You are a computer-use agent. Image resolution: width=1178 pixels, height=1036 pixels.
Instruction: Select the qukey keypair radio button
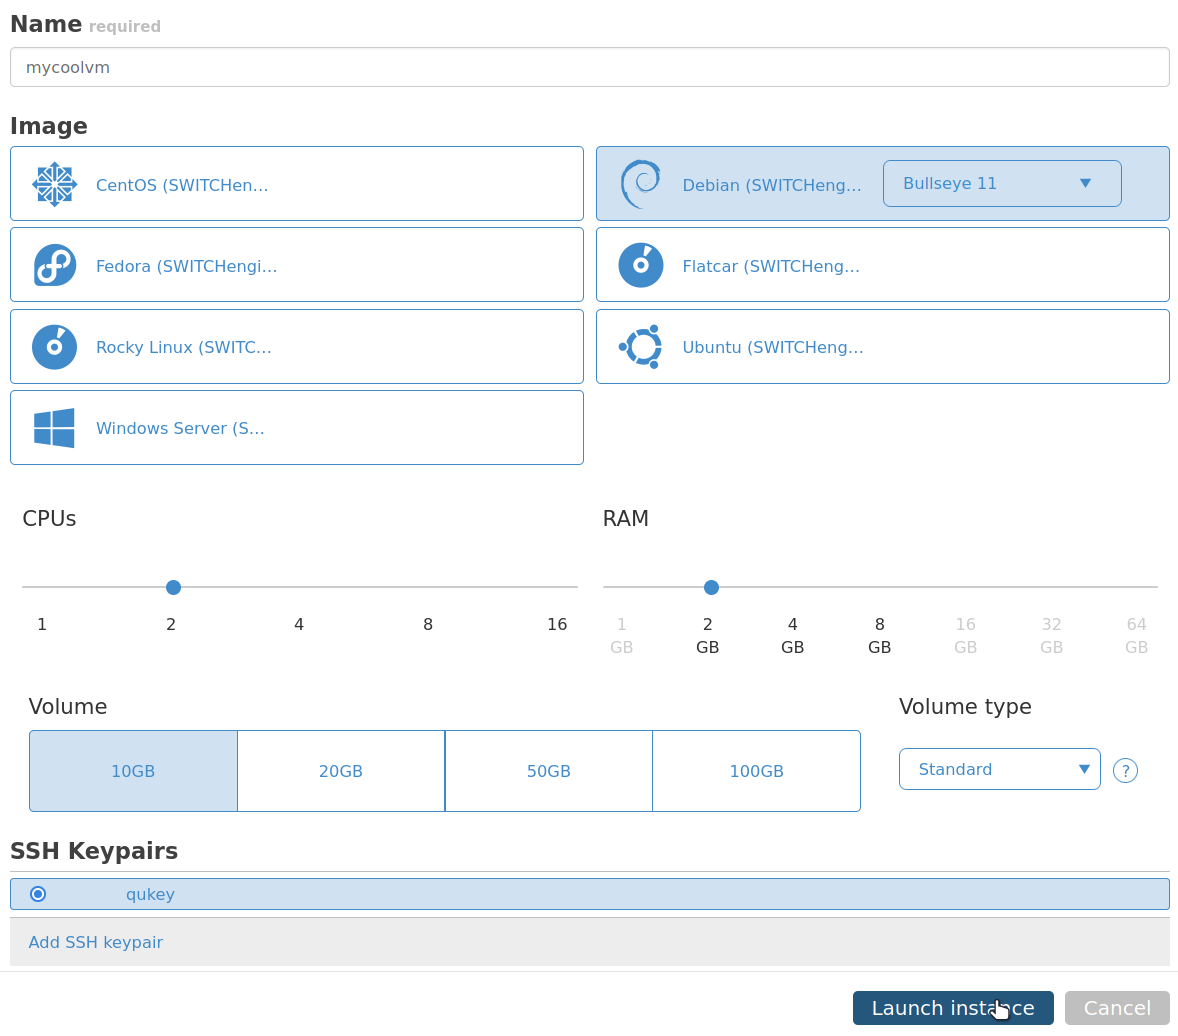pyautogui.click(x=38, y=894)
